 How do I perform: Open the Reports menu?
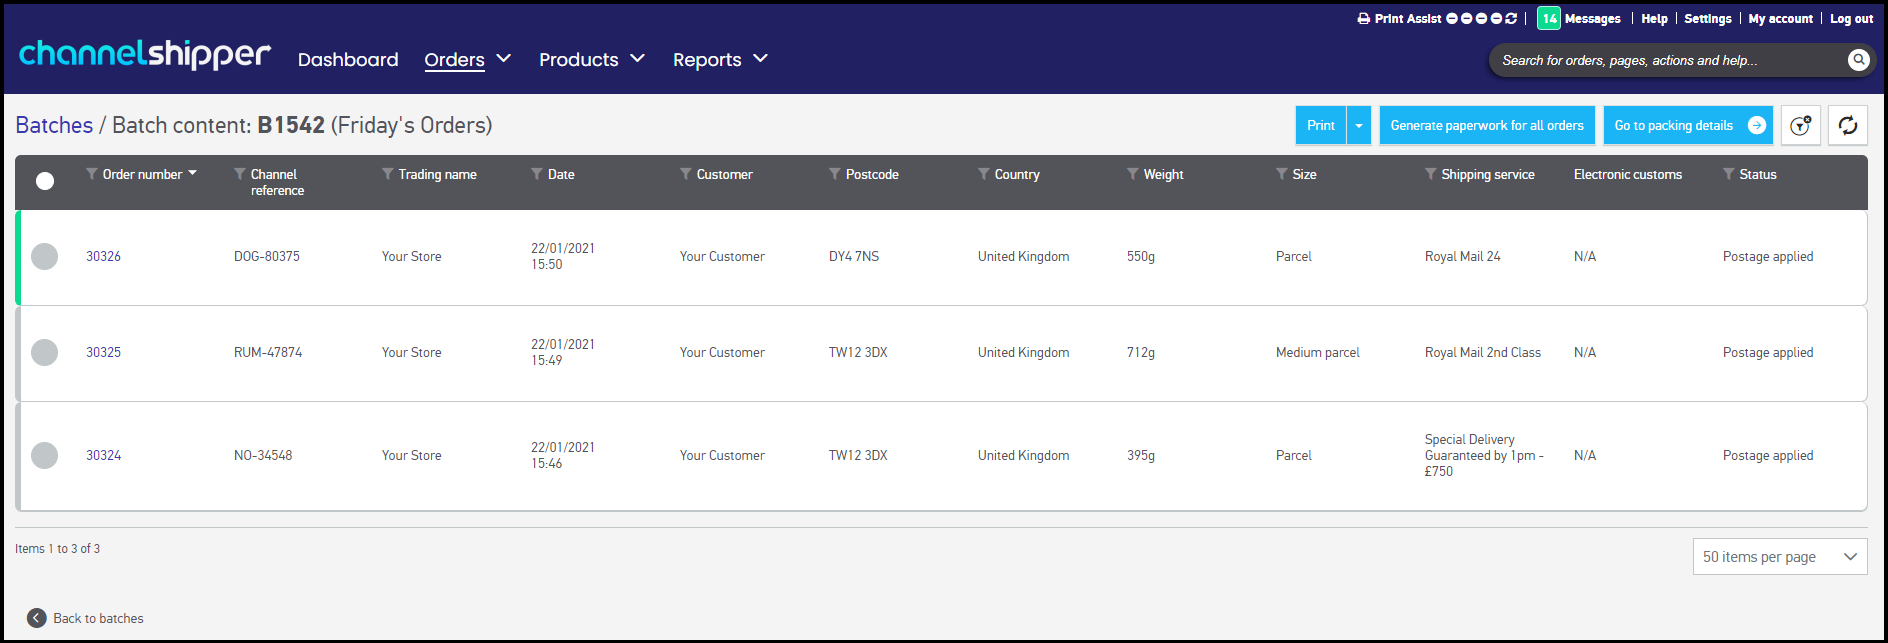720,60
